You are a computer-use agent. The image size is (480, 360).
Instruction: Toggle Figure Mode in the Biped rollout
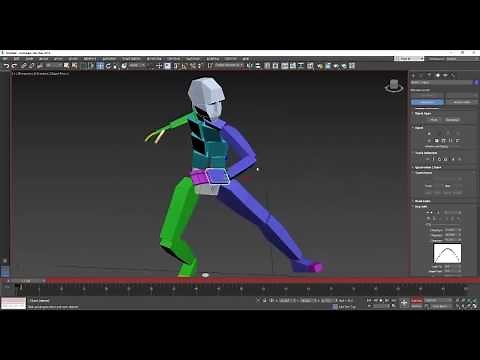(429, 134)
